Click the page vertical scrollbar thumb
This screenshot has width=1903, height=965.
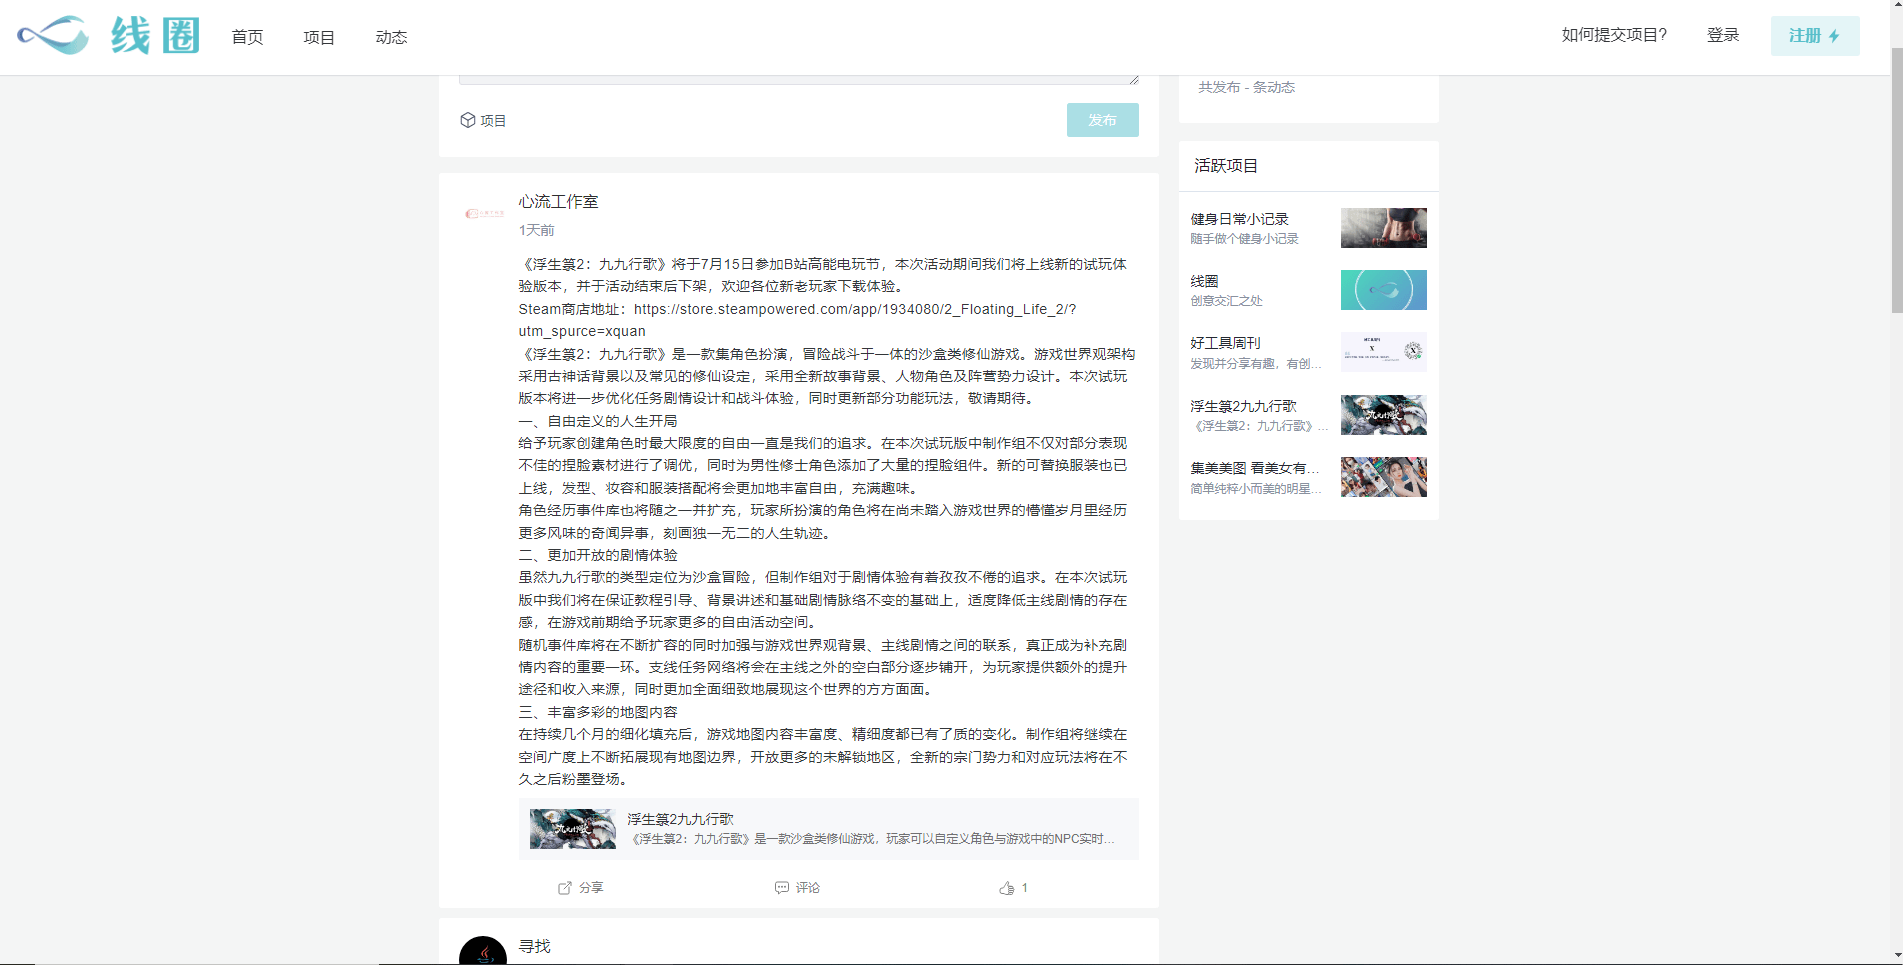pos(1896,180)
